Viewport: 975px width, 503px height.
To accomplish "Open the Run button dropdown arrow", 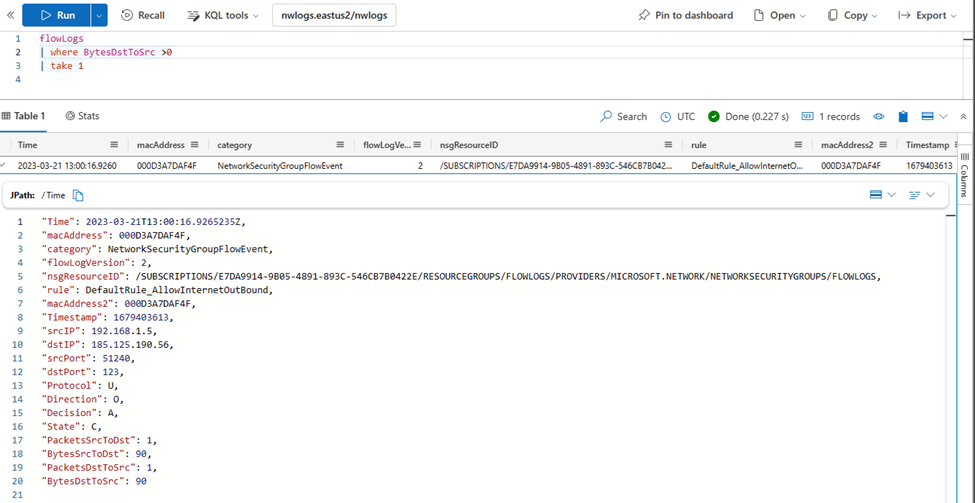I will tap(99, 15).
